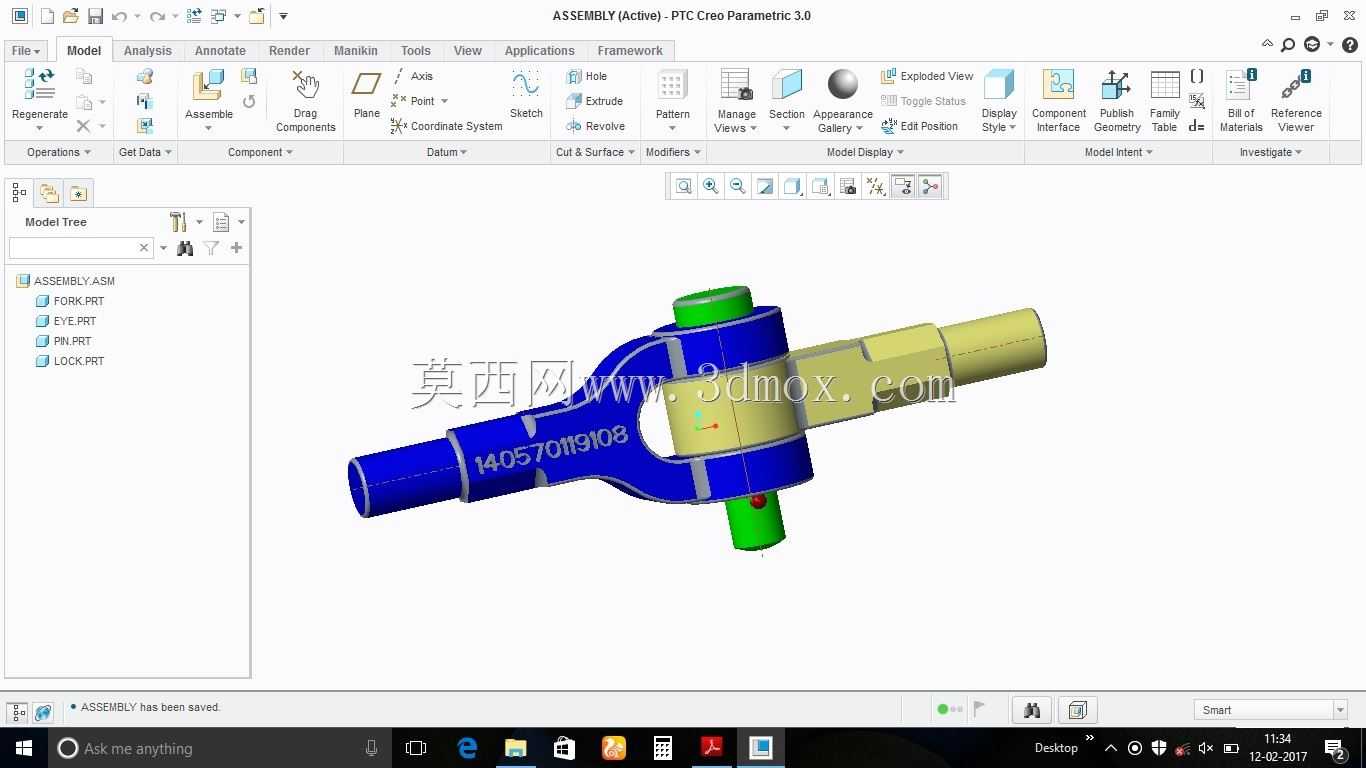Choose the Extrude tool
Screen dimensions: 1366x768
(594, 101)
